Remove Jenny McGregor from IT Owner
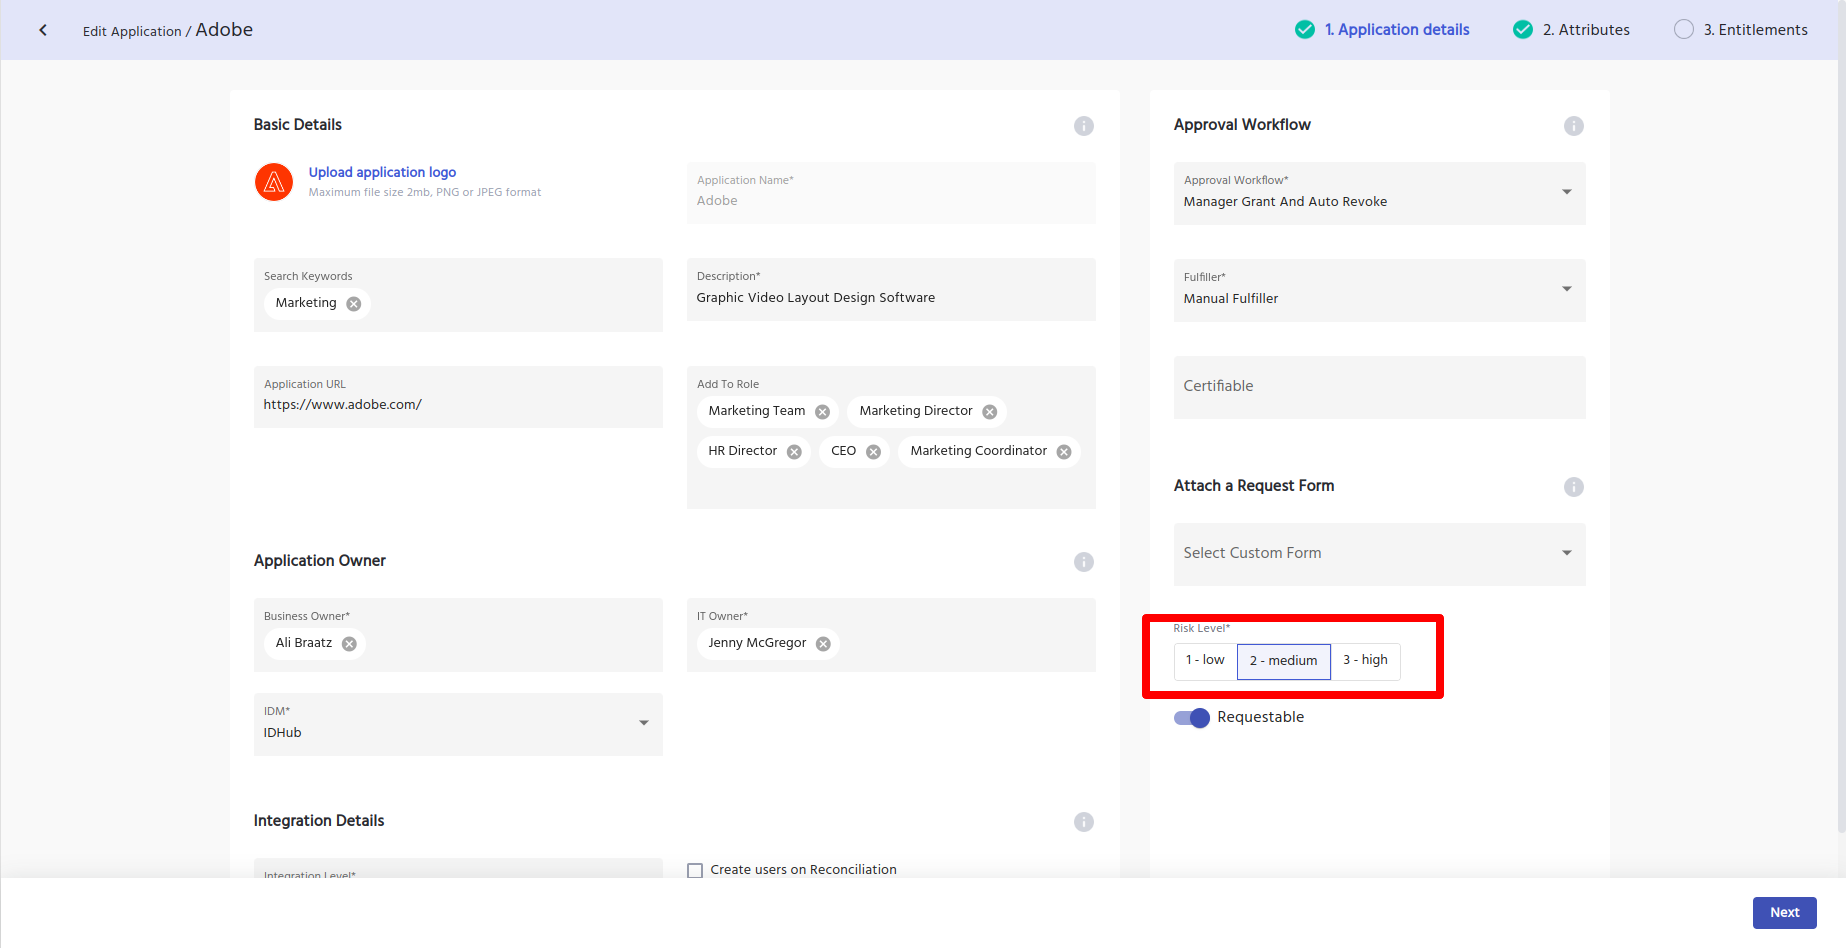Image resolution: width=1846 pixels, height=948 pixels. (x=823, y=644)
